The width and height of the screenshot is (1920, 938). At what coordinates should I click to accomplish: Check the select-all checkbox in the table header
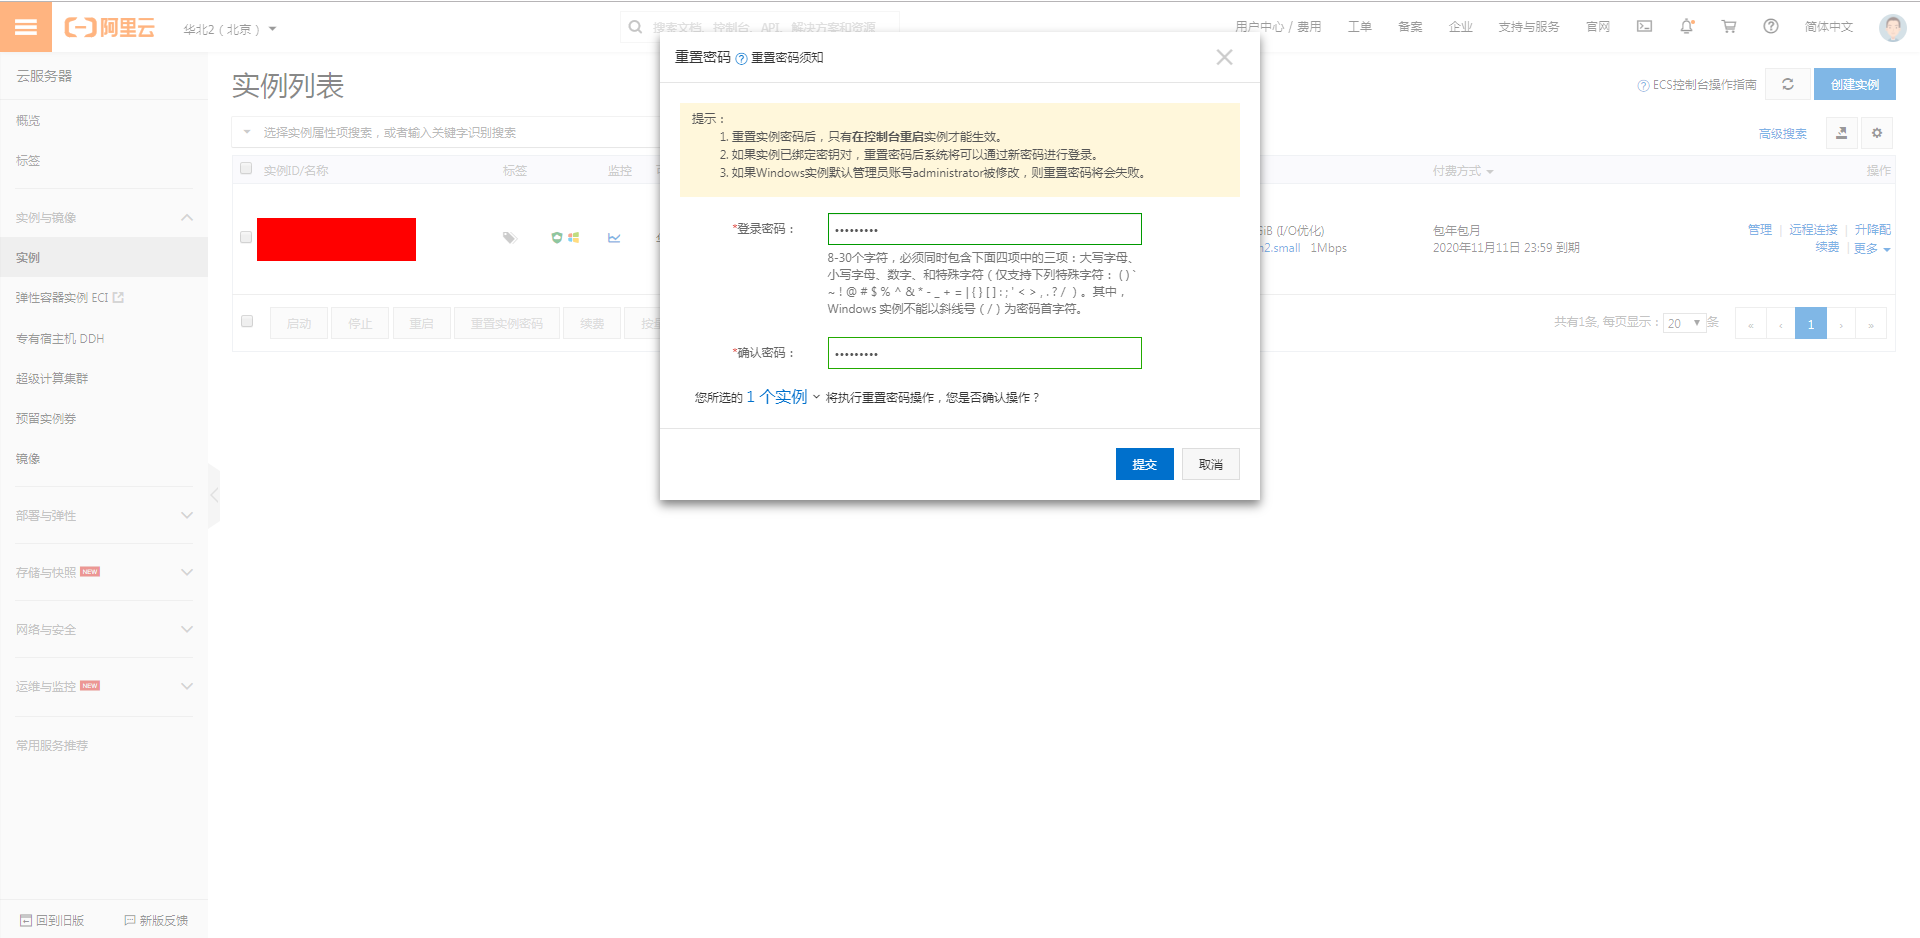246,168
